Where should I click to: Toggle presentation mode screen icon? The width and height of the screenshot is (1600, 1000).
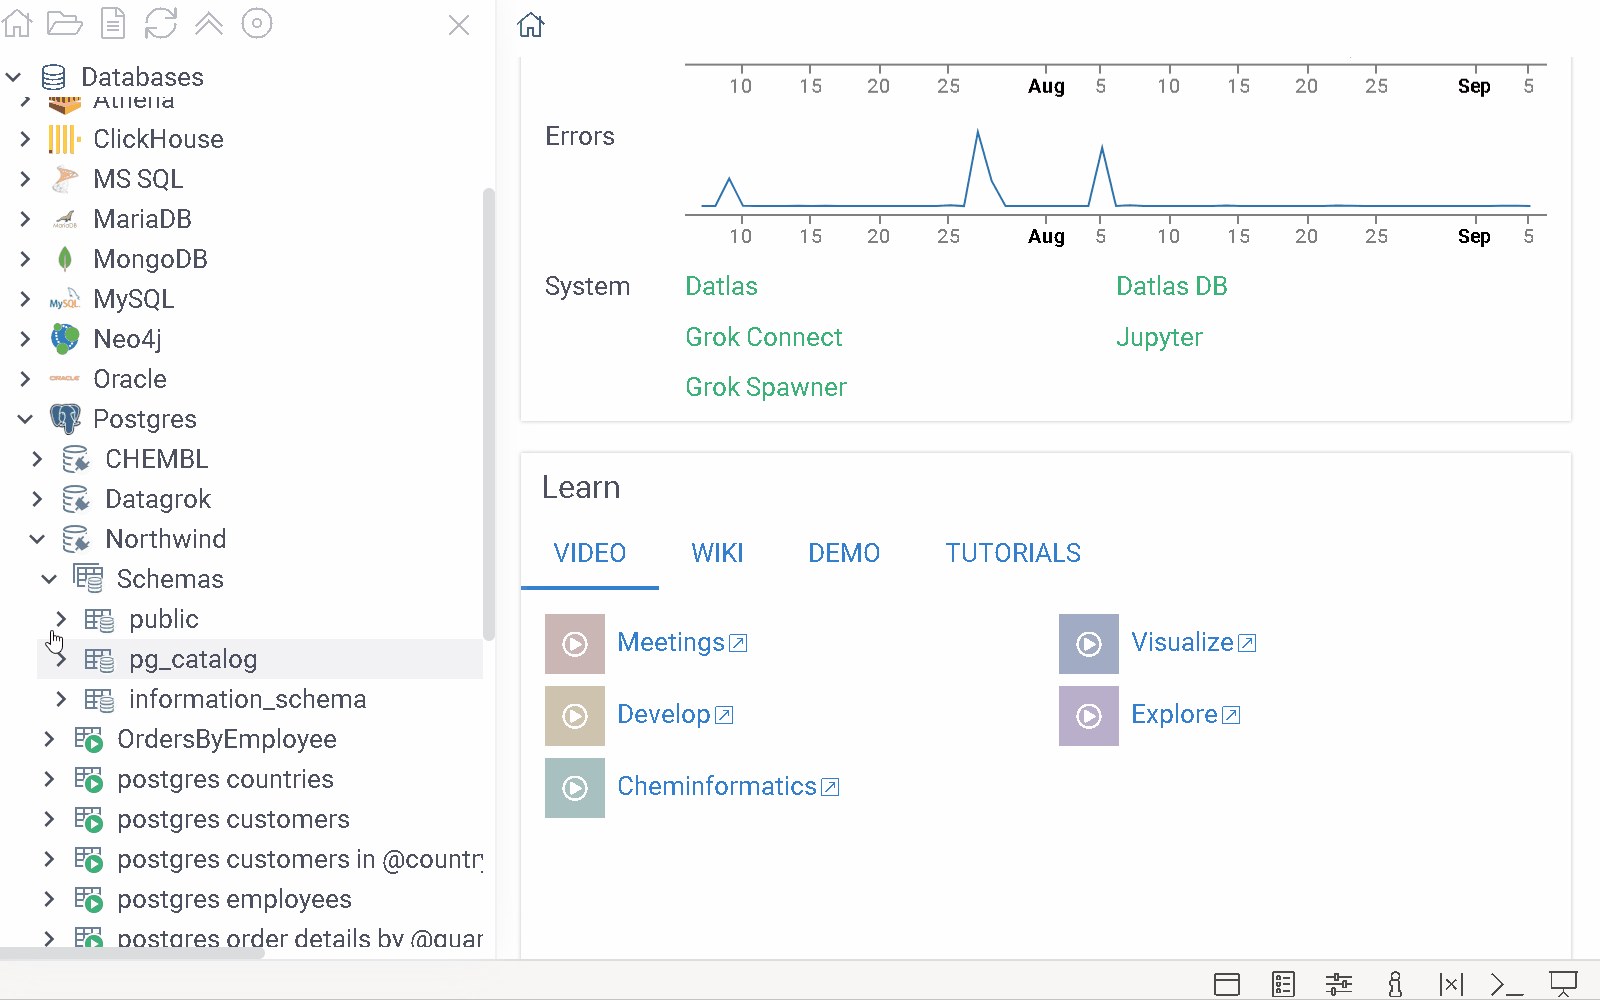pos(1563,984)
